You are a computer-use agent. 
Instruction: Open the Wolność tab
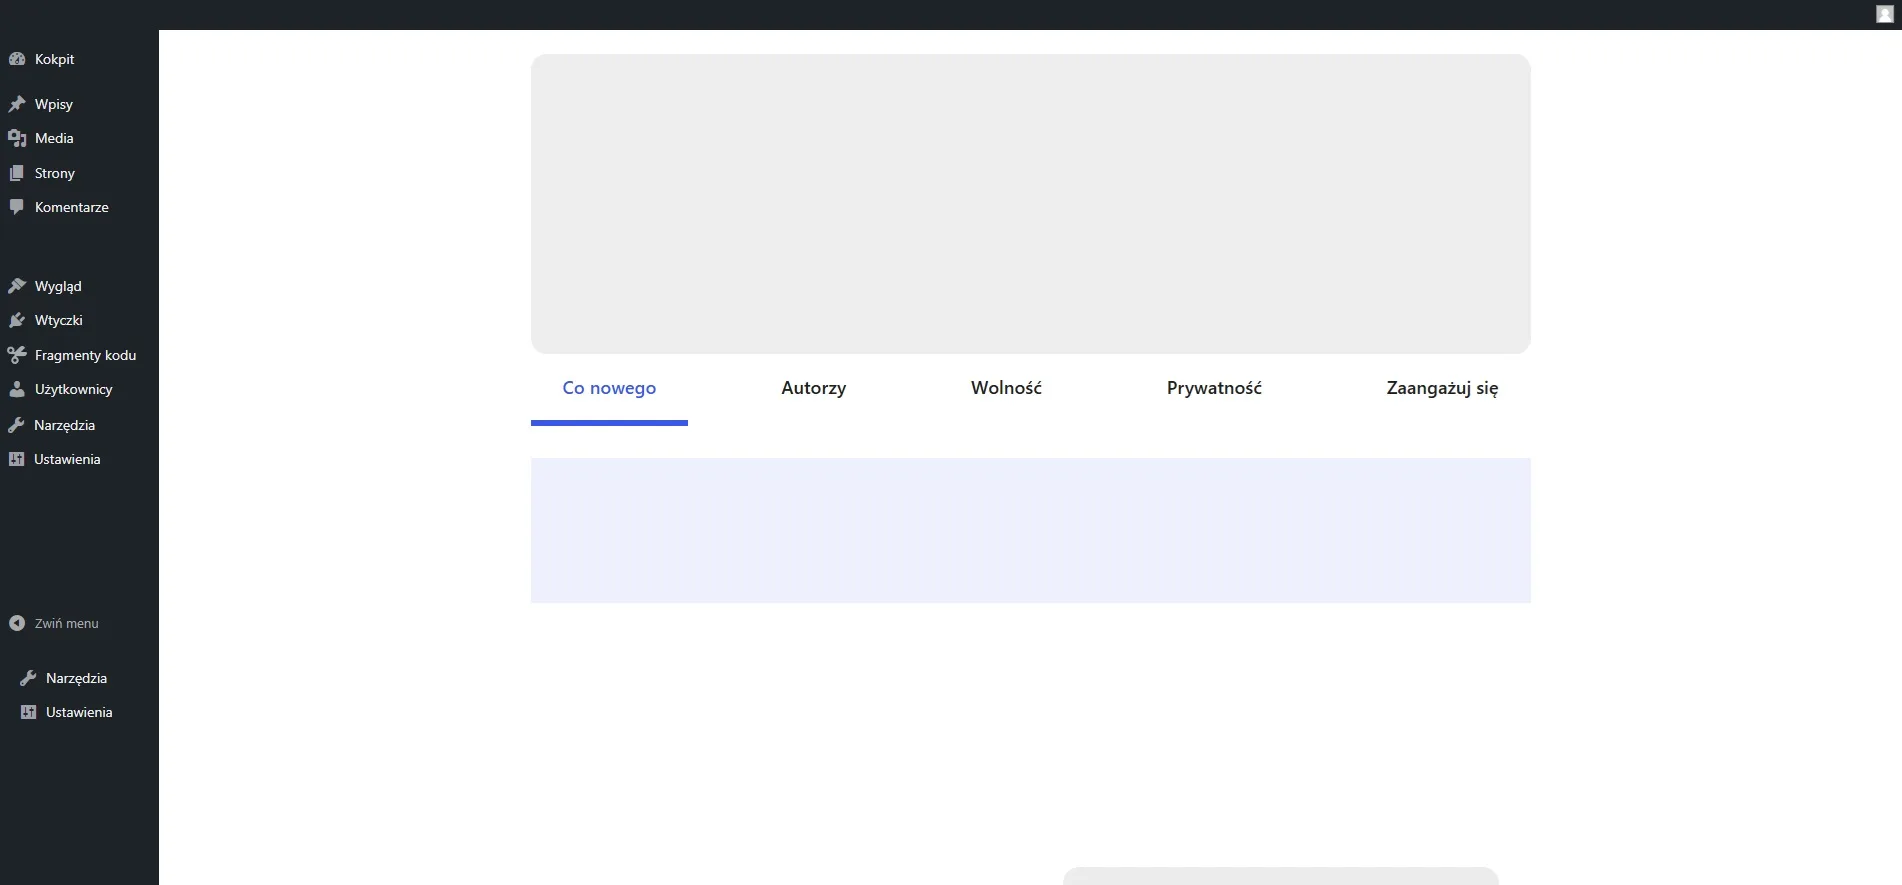[x=1006, y=388]
